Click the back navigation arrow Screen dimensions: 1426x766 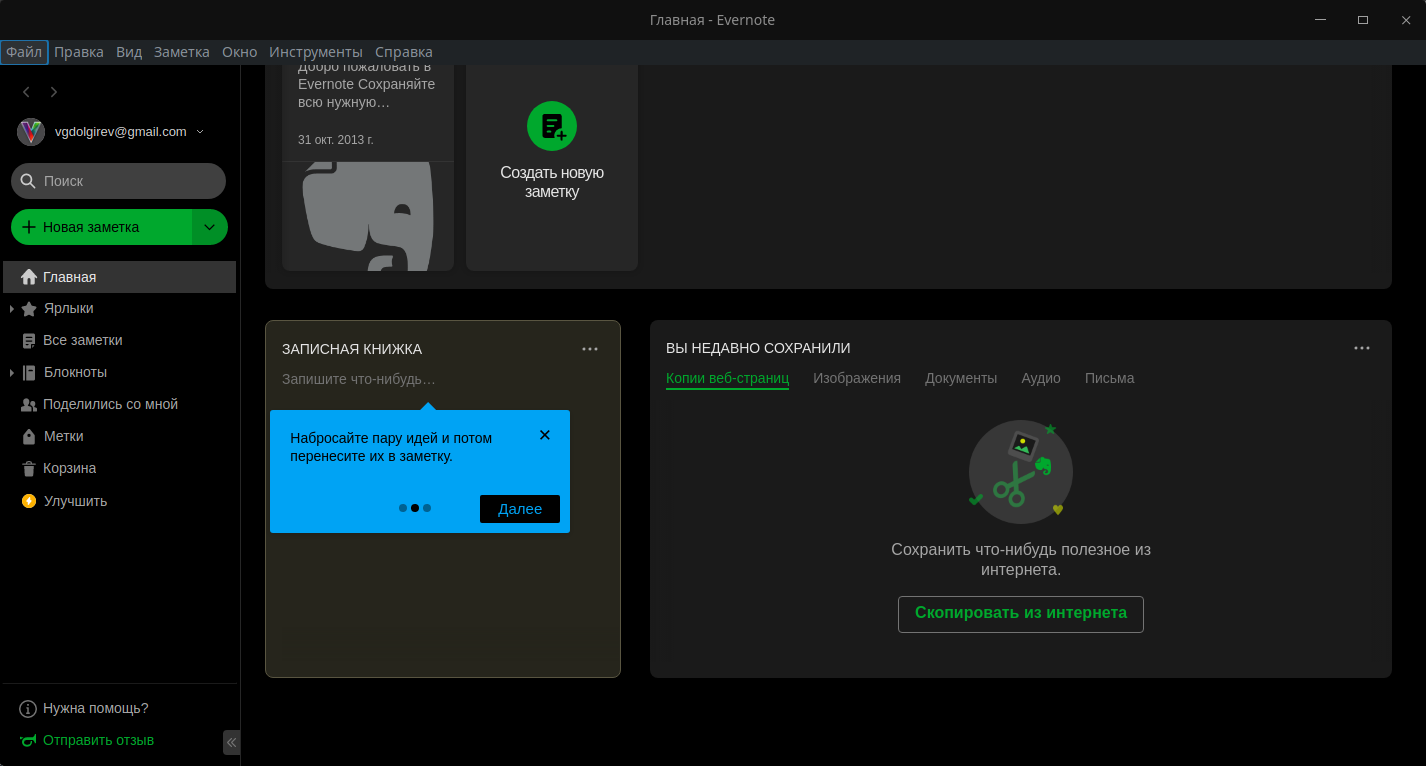[x=26, y=92]
